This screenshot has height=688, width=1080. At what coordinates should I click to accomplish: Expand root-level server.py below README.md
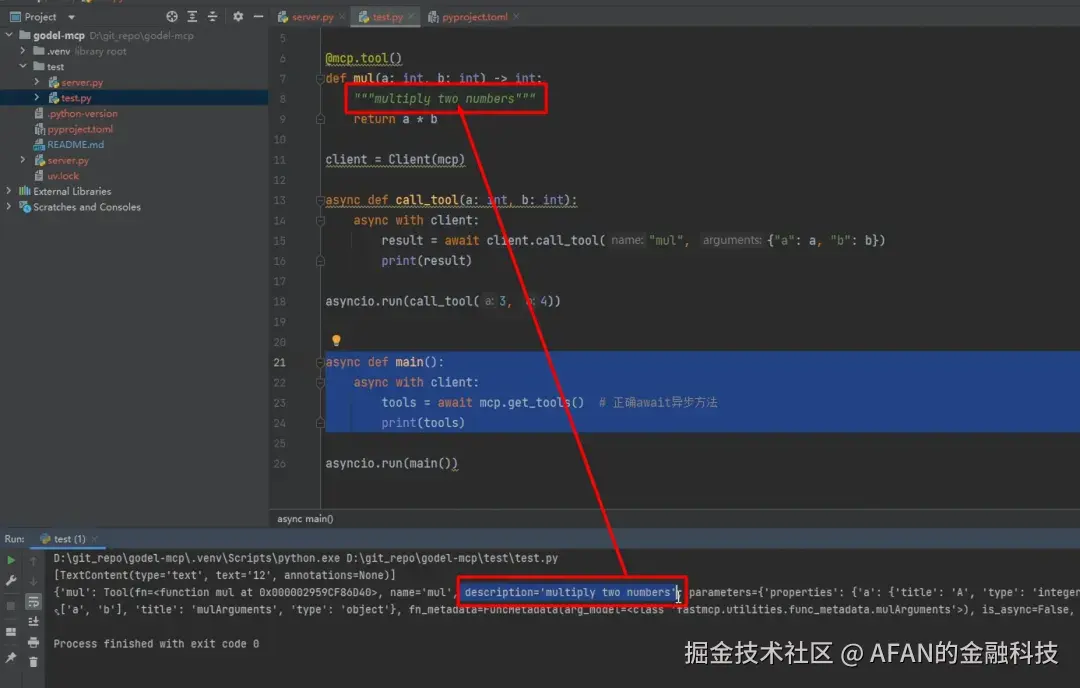[x=23, y=160]
